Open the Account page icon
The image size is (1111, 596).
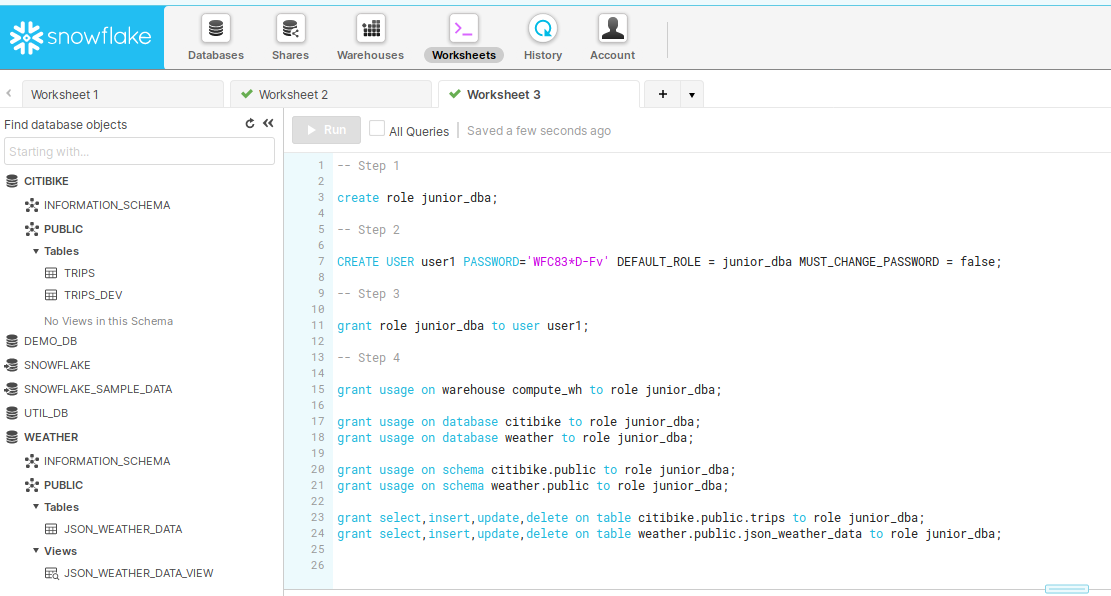pyautogui.click(x=612, y=29)
